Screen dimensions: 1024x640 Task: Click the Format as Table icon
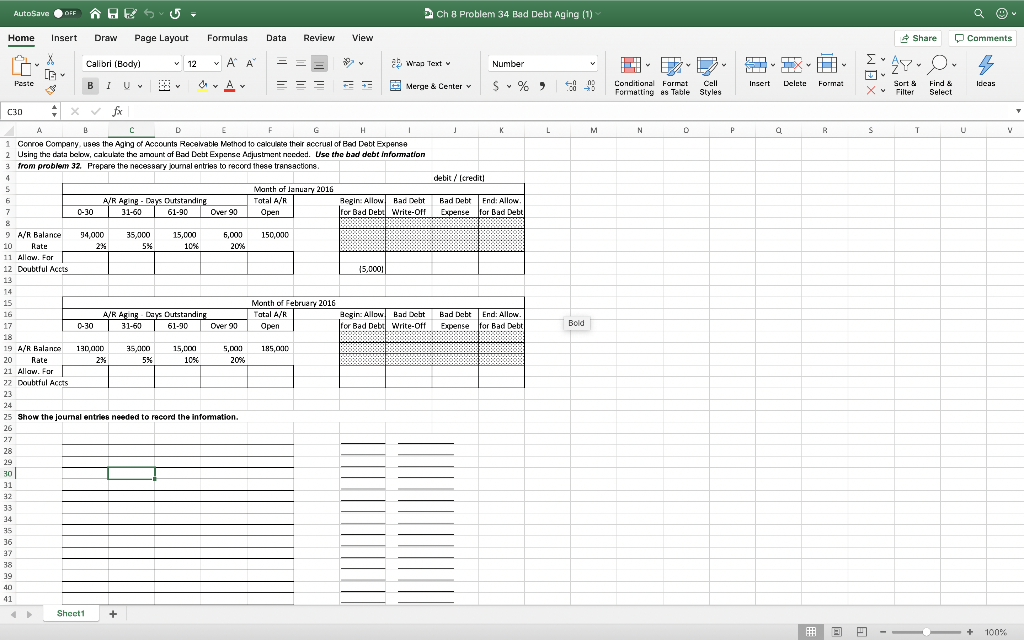point(671,65)
